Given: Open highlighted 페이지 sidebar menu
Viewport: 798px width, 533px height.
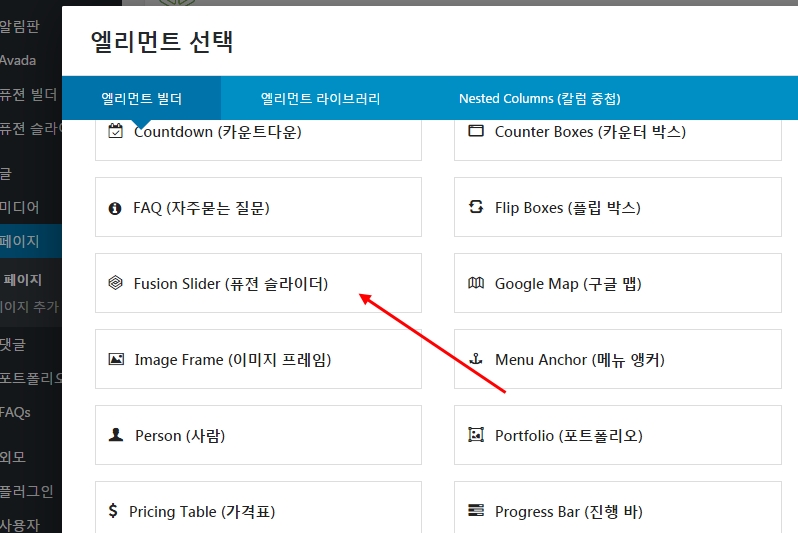Looking at the screenshot, I should pos(31,241).
